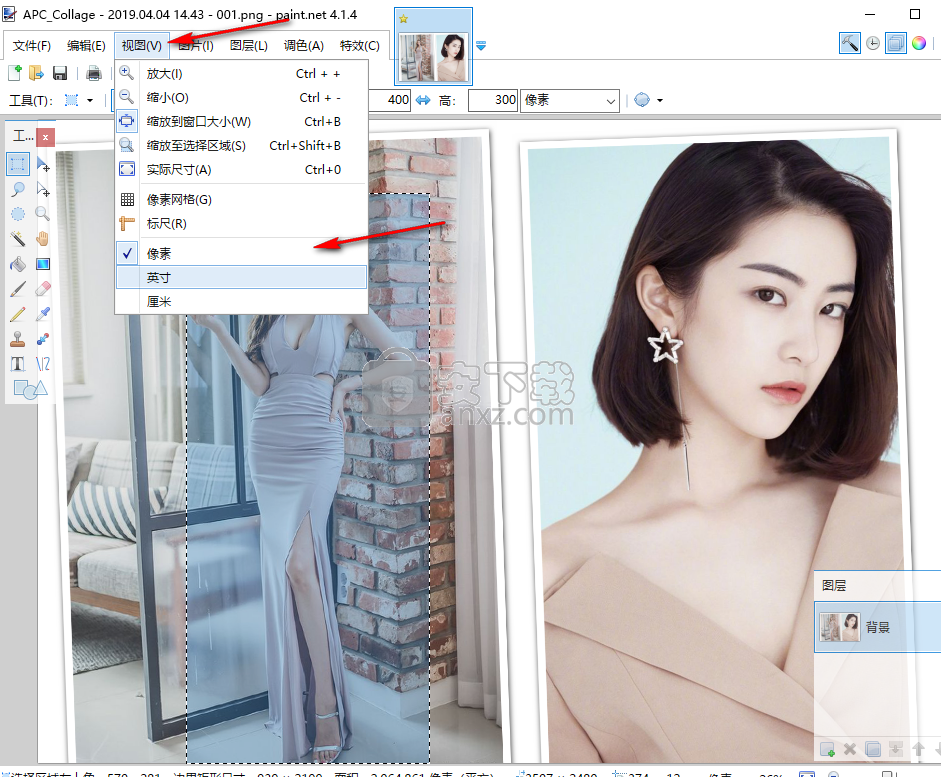Click the width field showing 400

tap(390, 100)
